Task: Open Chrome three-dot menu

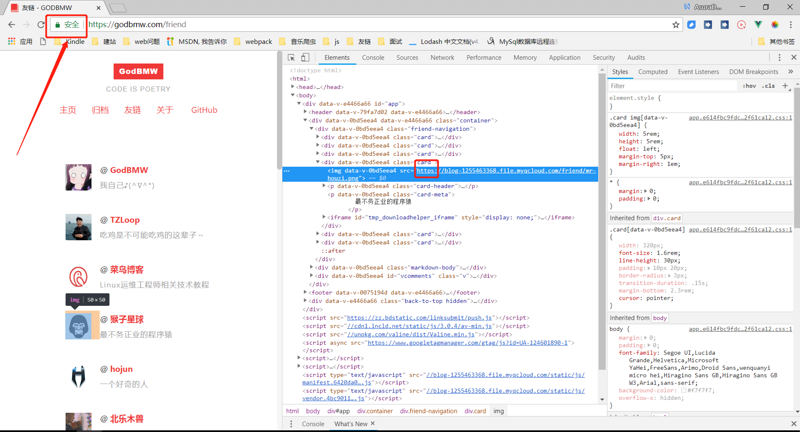Action: (x=791, y=24)
